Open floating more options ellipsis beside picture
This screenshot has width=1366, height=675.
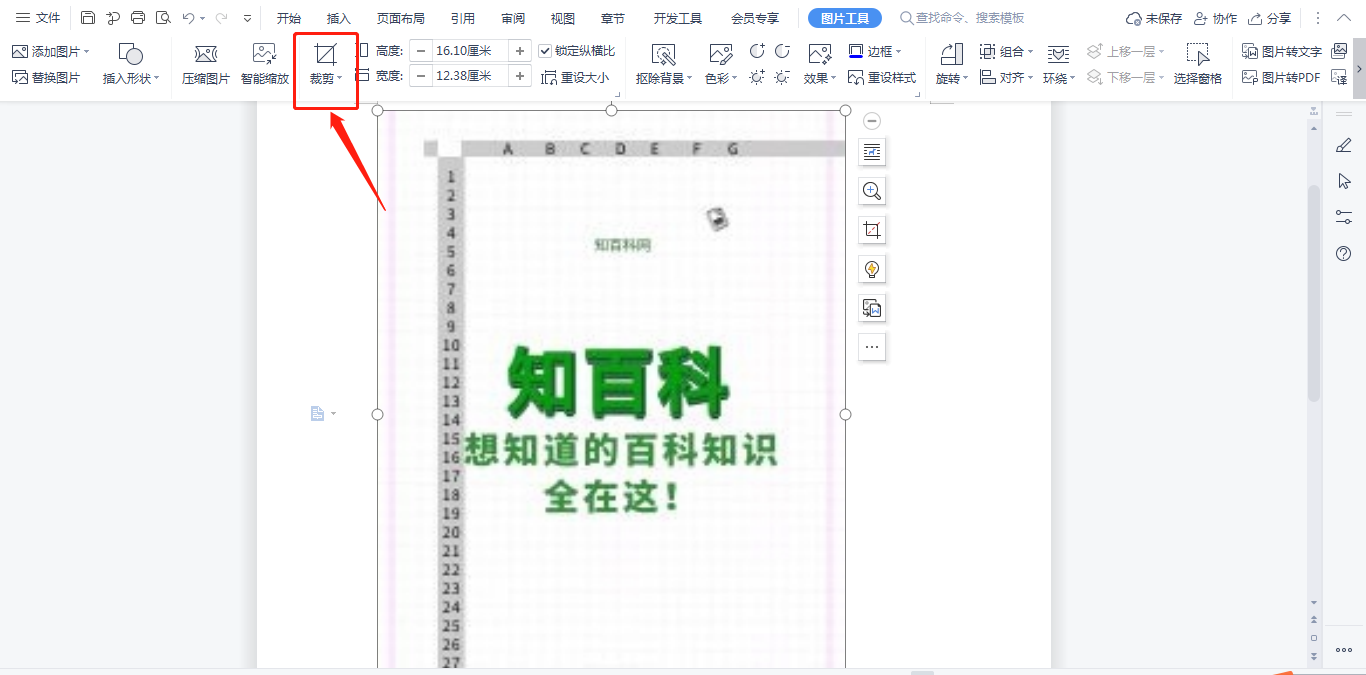point(872,347)
